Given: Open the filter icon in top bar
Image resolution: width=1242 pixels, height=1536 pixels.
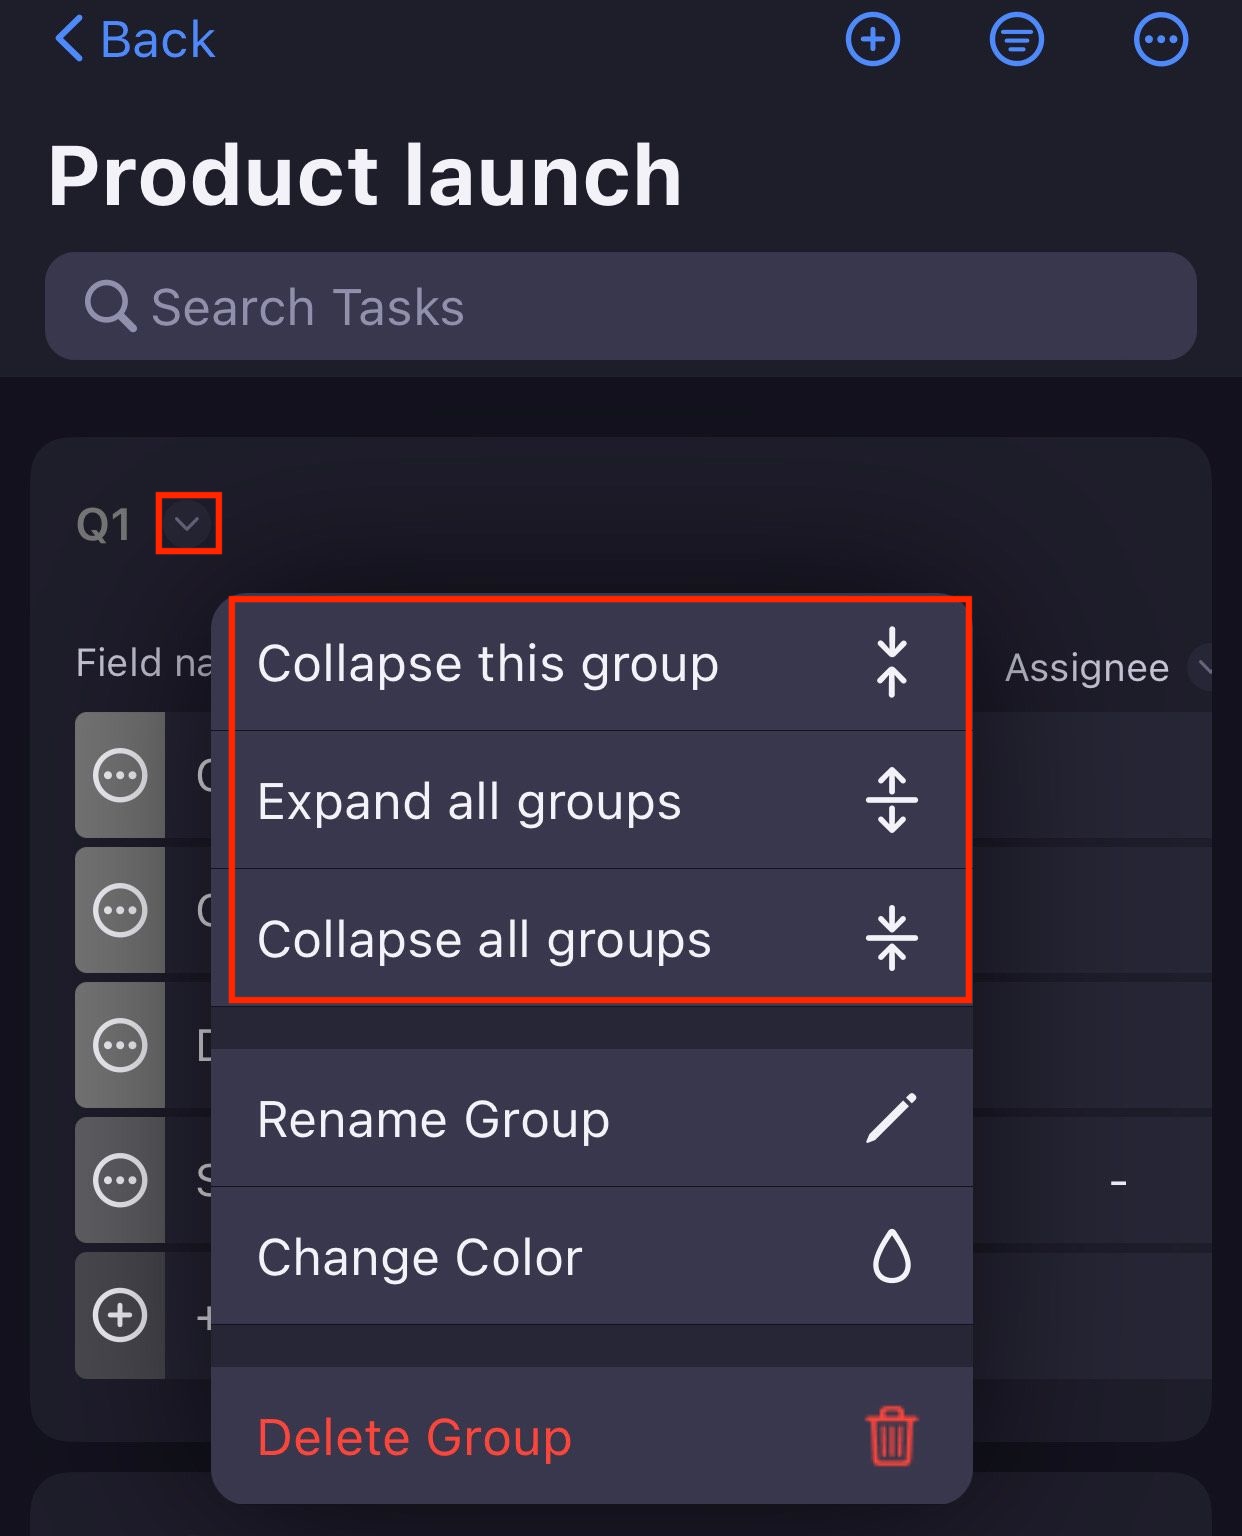Looking at the screenshot, I should click(x=1016, y=40).
